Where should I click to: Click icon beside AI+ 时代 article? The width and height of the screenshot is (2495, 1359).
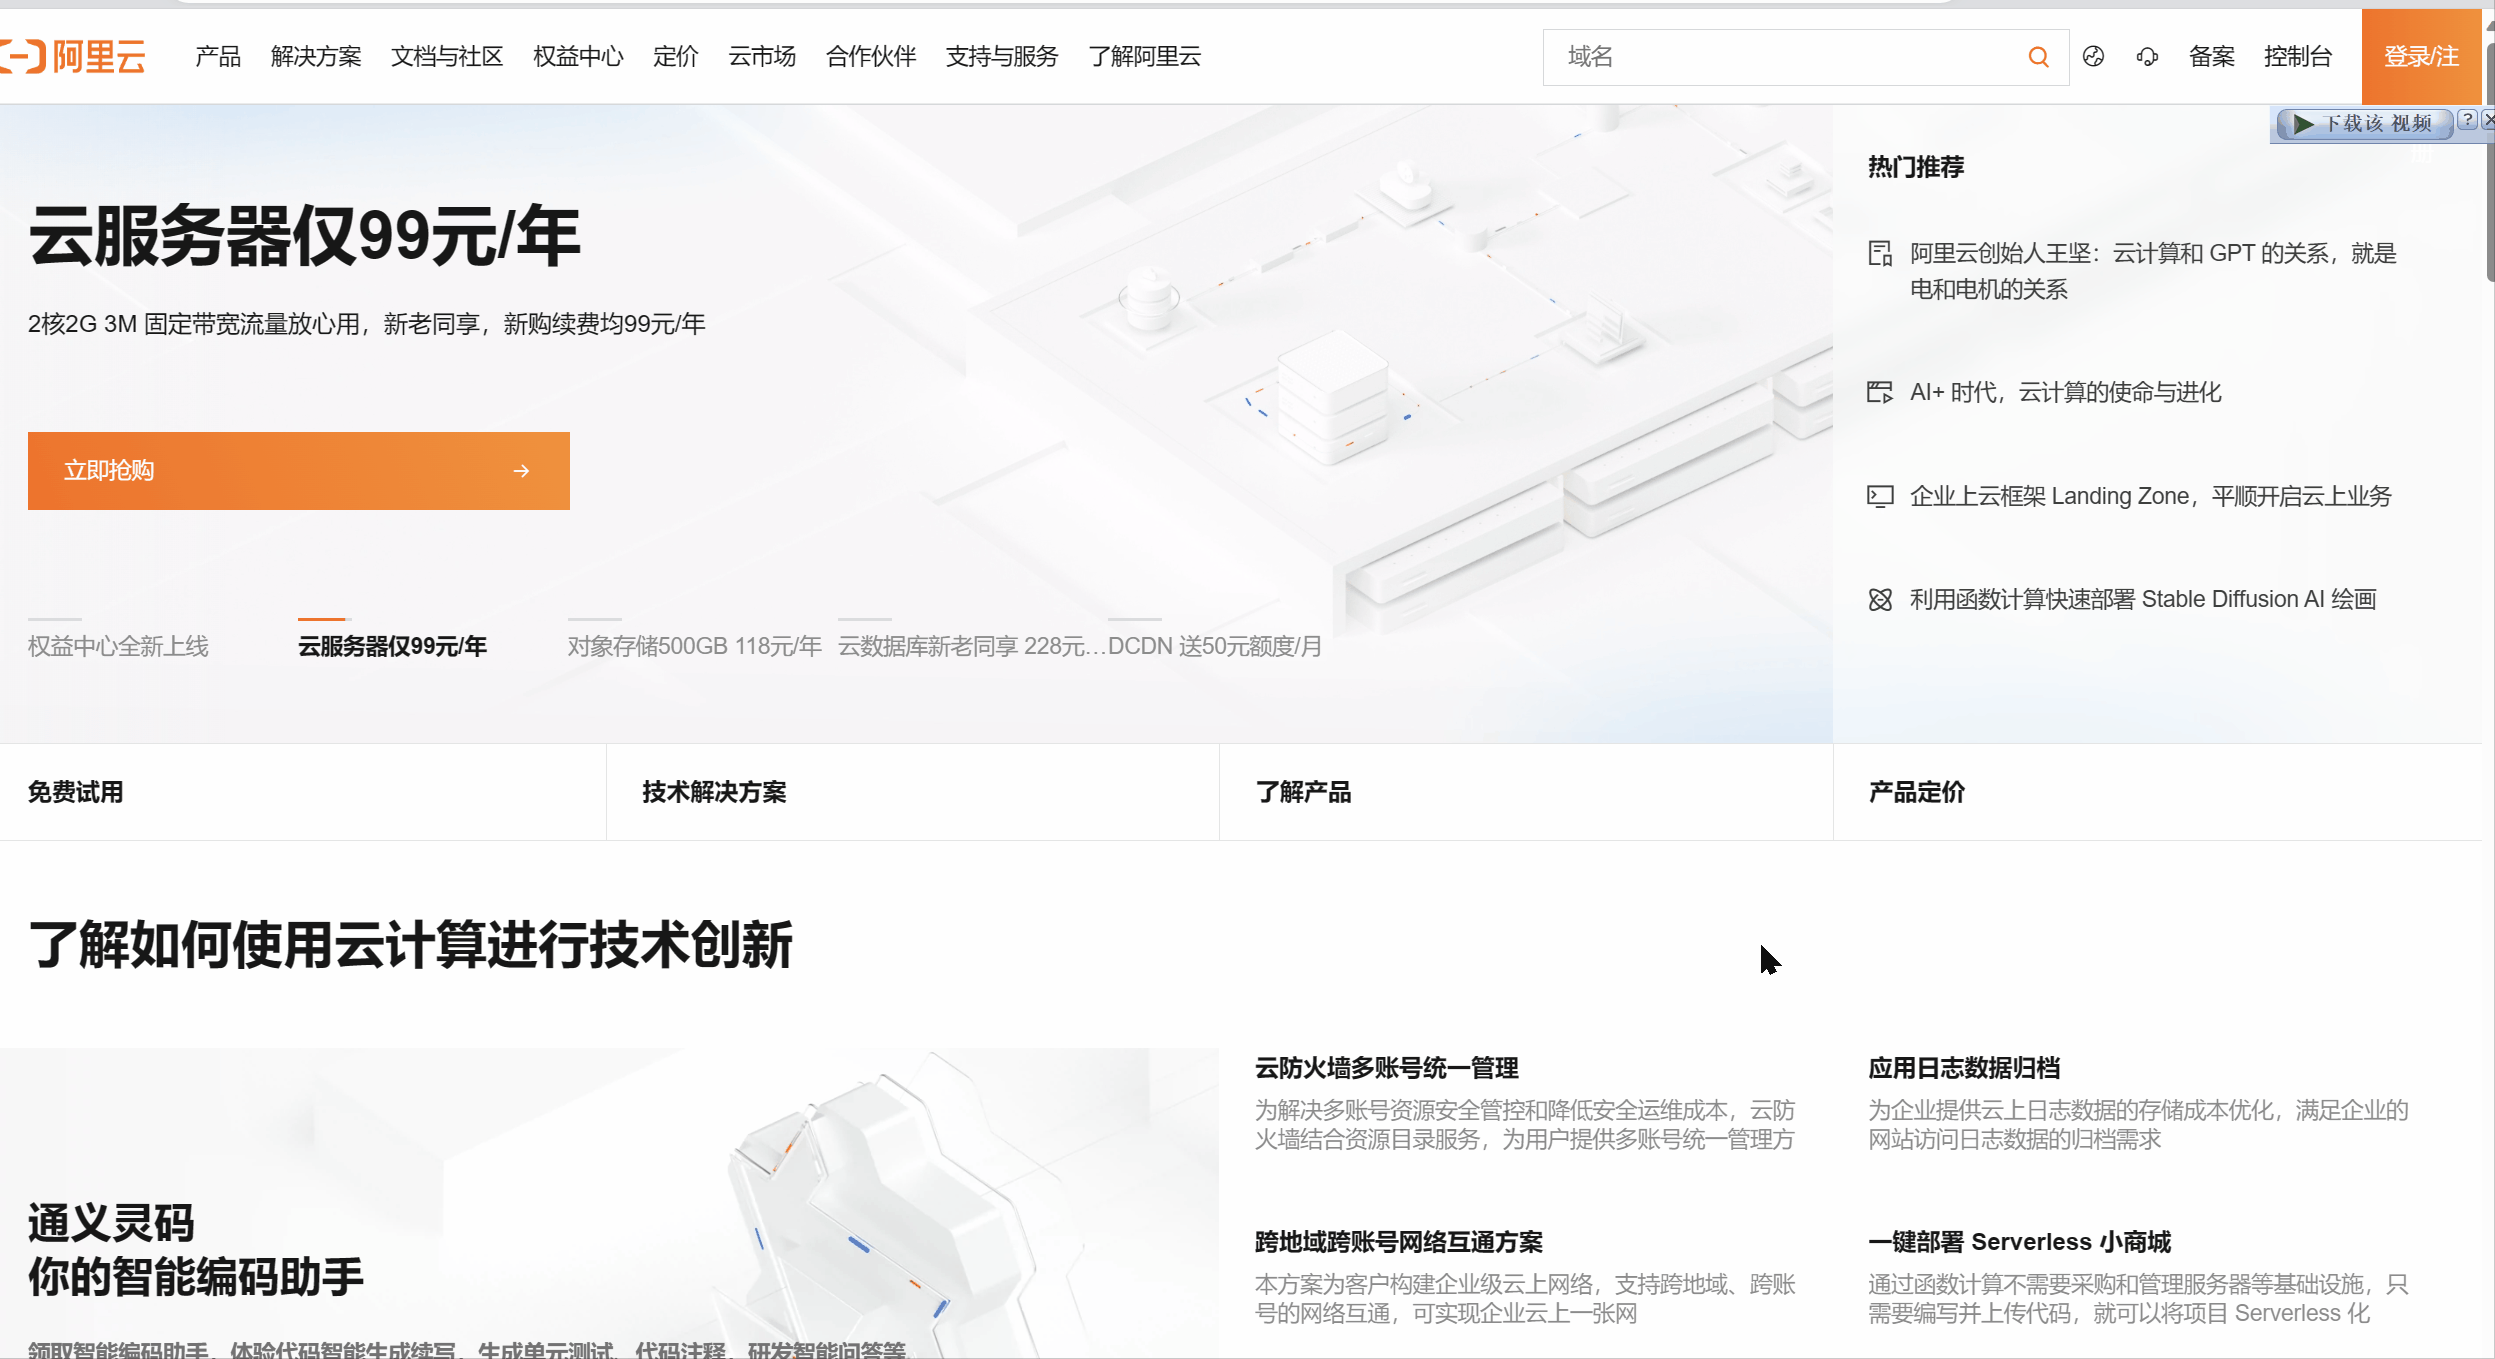tap(1880, 392)
